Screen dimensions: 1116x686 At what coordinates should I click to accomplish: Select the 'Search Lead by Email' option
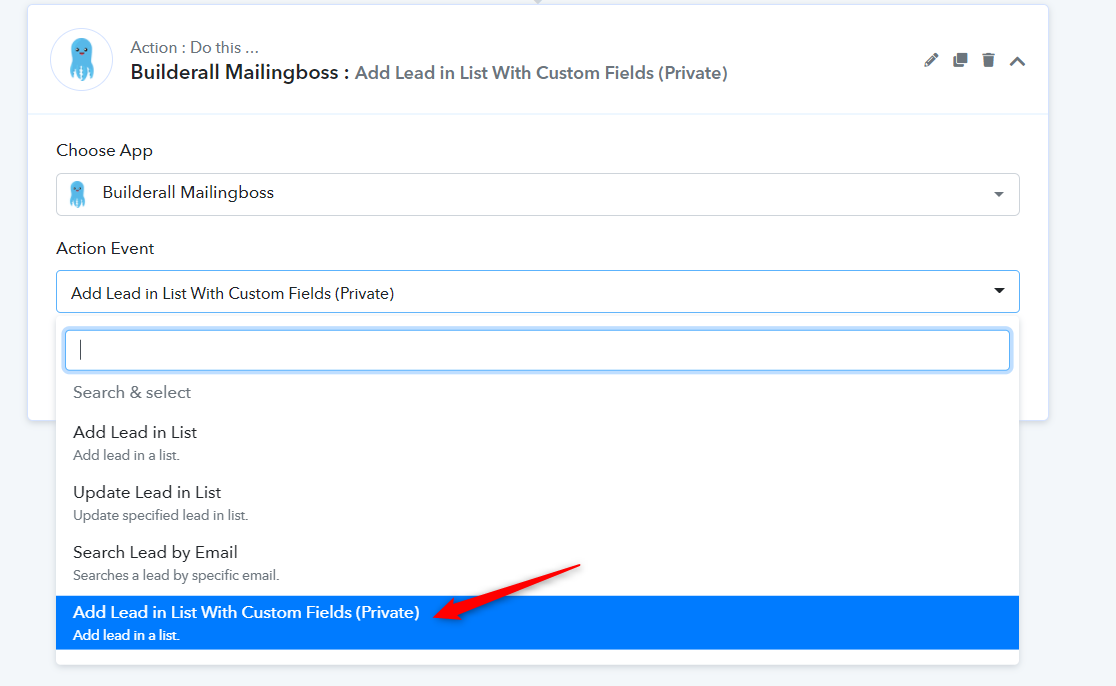(537, 562)
